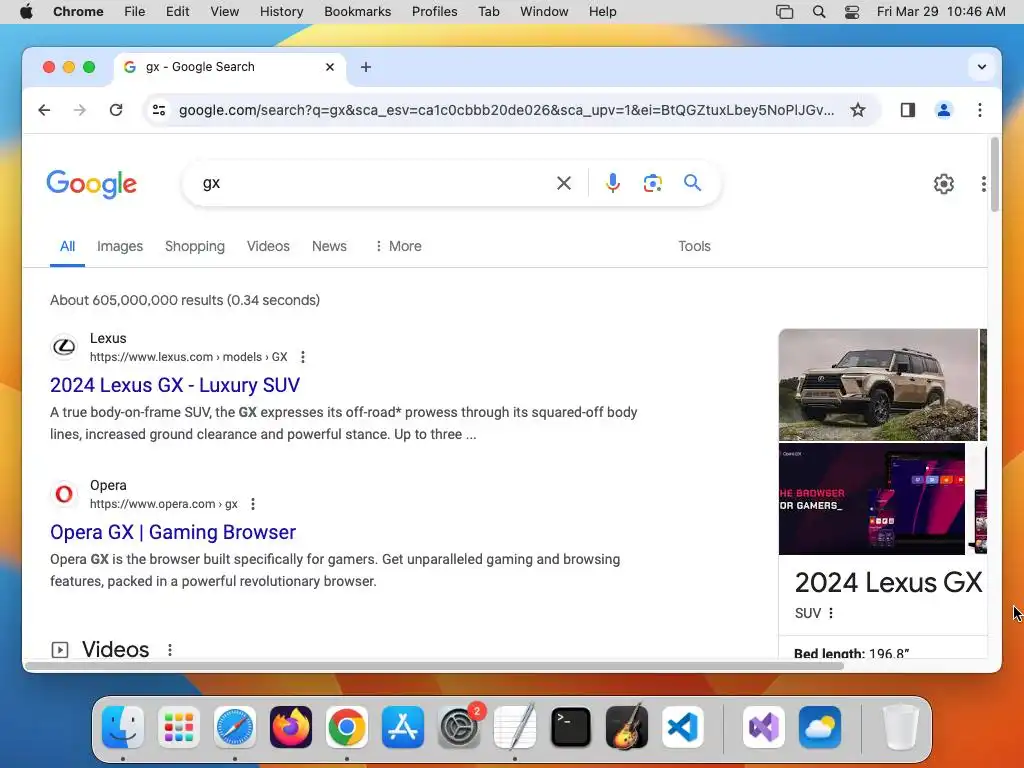Open the Chrome File menu
This screenshot has height=768, width=1024.
[135, 12]
